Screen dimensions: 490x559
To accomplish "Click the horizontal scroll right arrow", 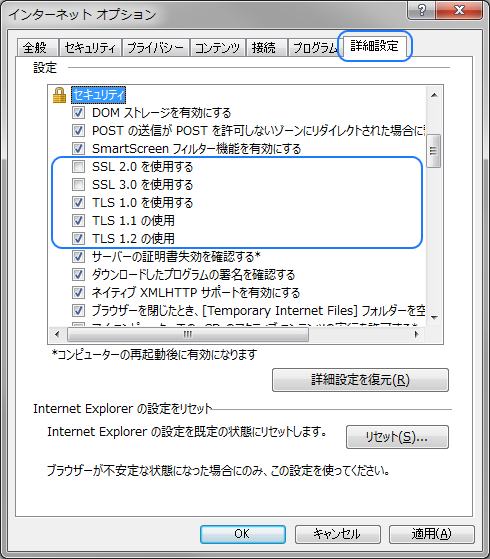I will coord(417,334).
